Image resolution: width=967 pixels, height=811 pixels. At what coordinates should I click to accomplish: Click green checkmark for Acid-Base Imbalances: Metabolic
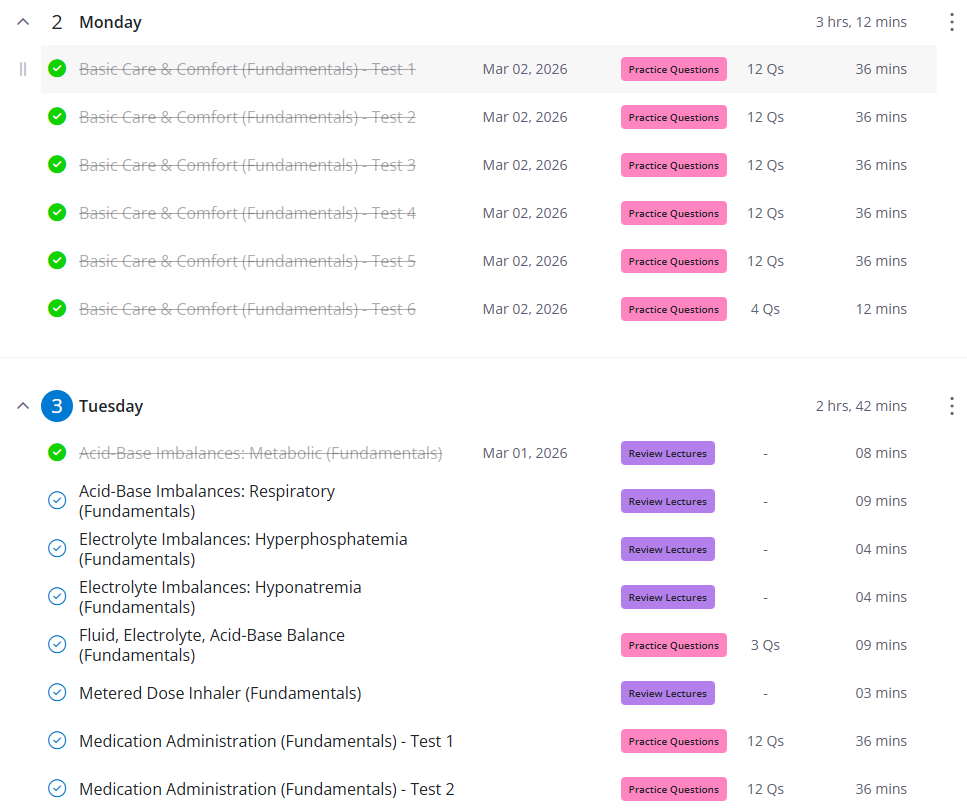(57, 453)
